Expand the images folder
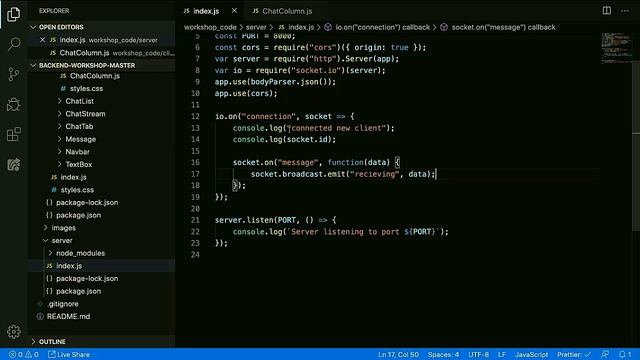The width and height of the screenshot is (640, 360). [x=63, y=228]
